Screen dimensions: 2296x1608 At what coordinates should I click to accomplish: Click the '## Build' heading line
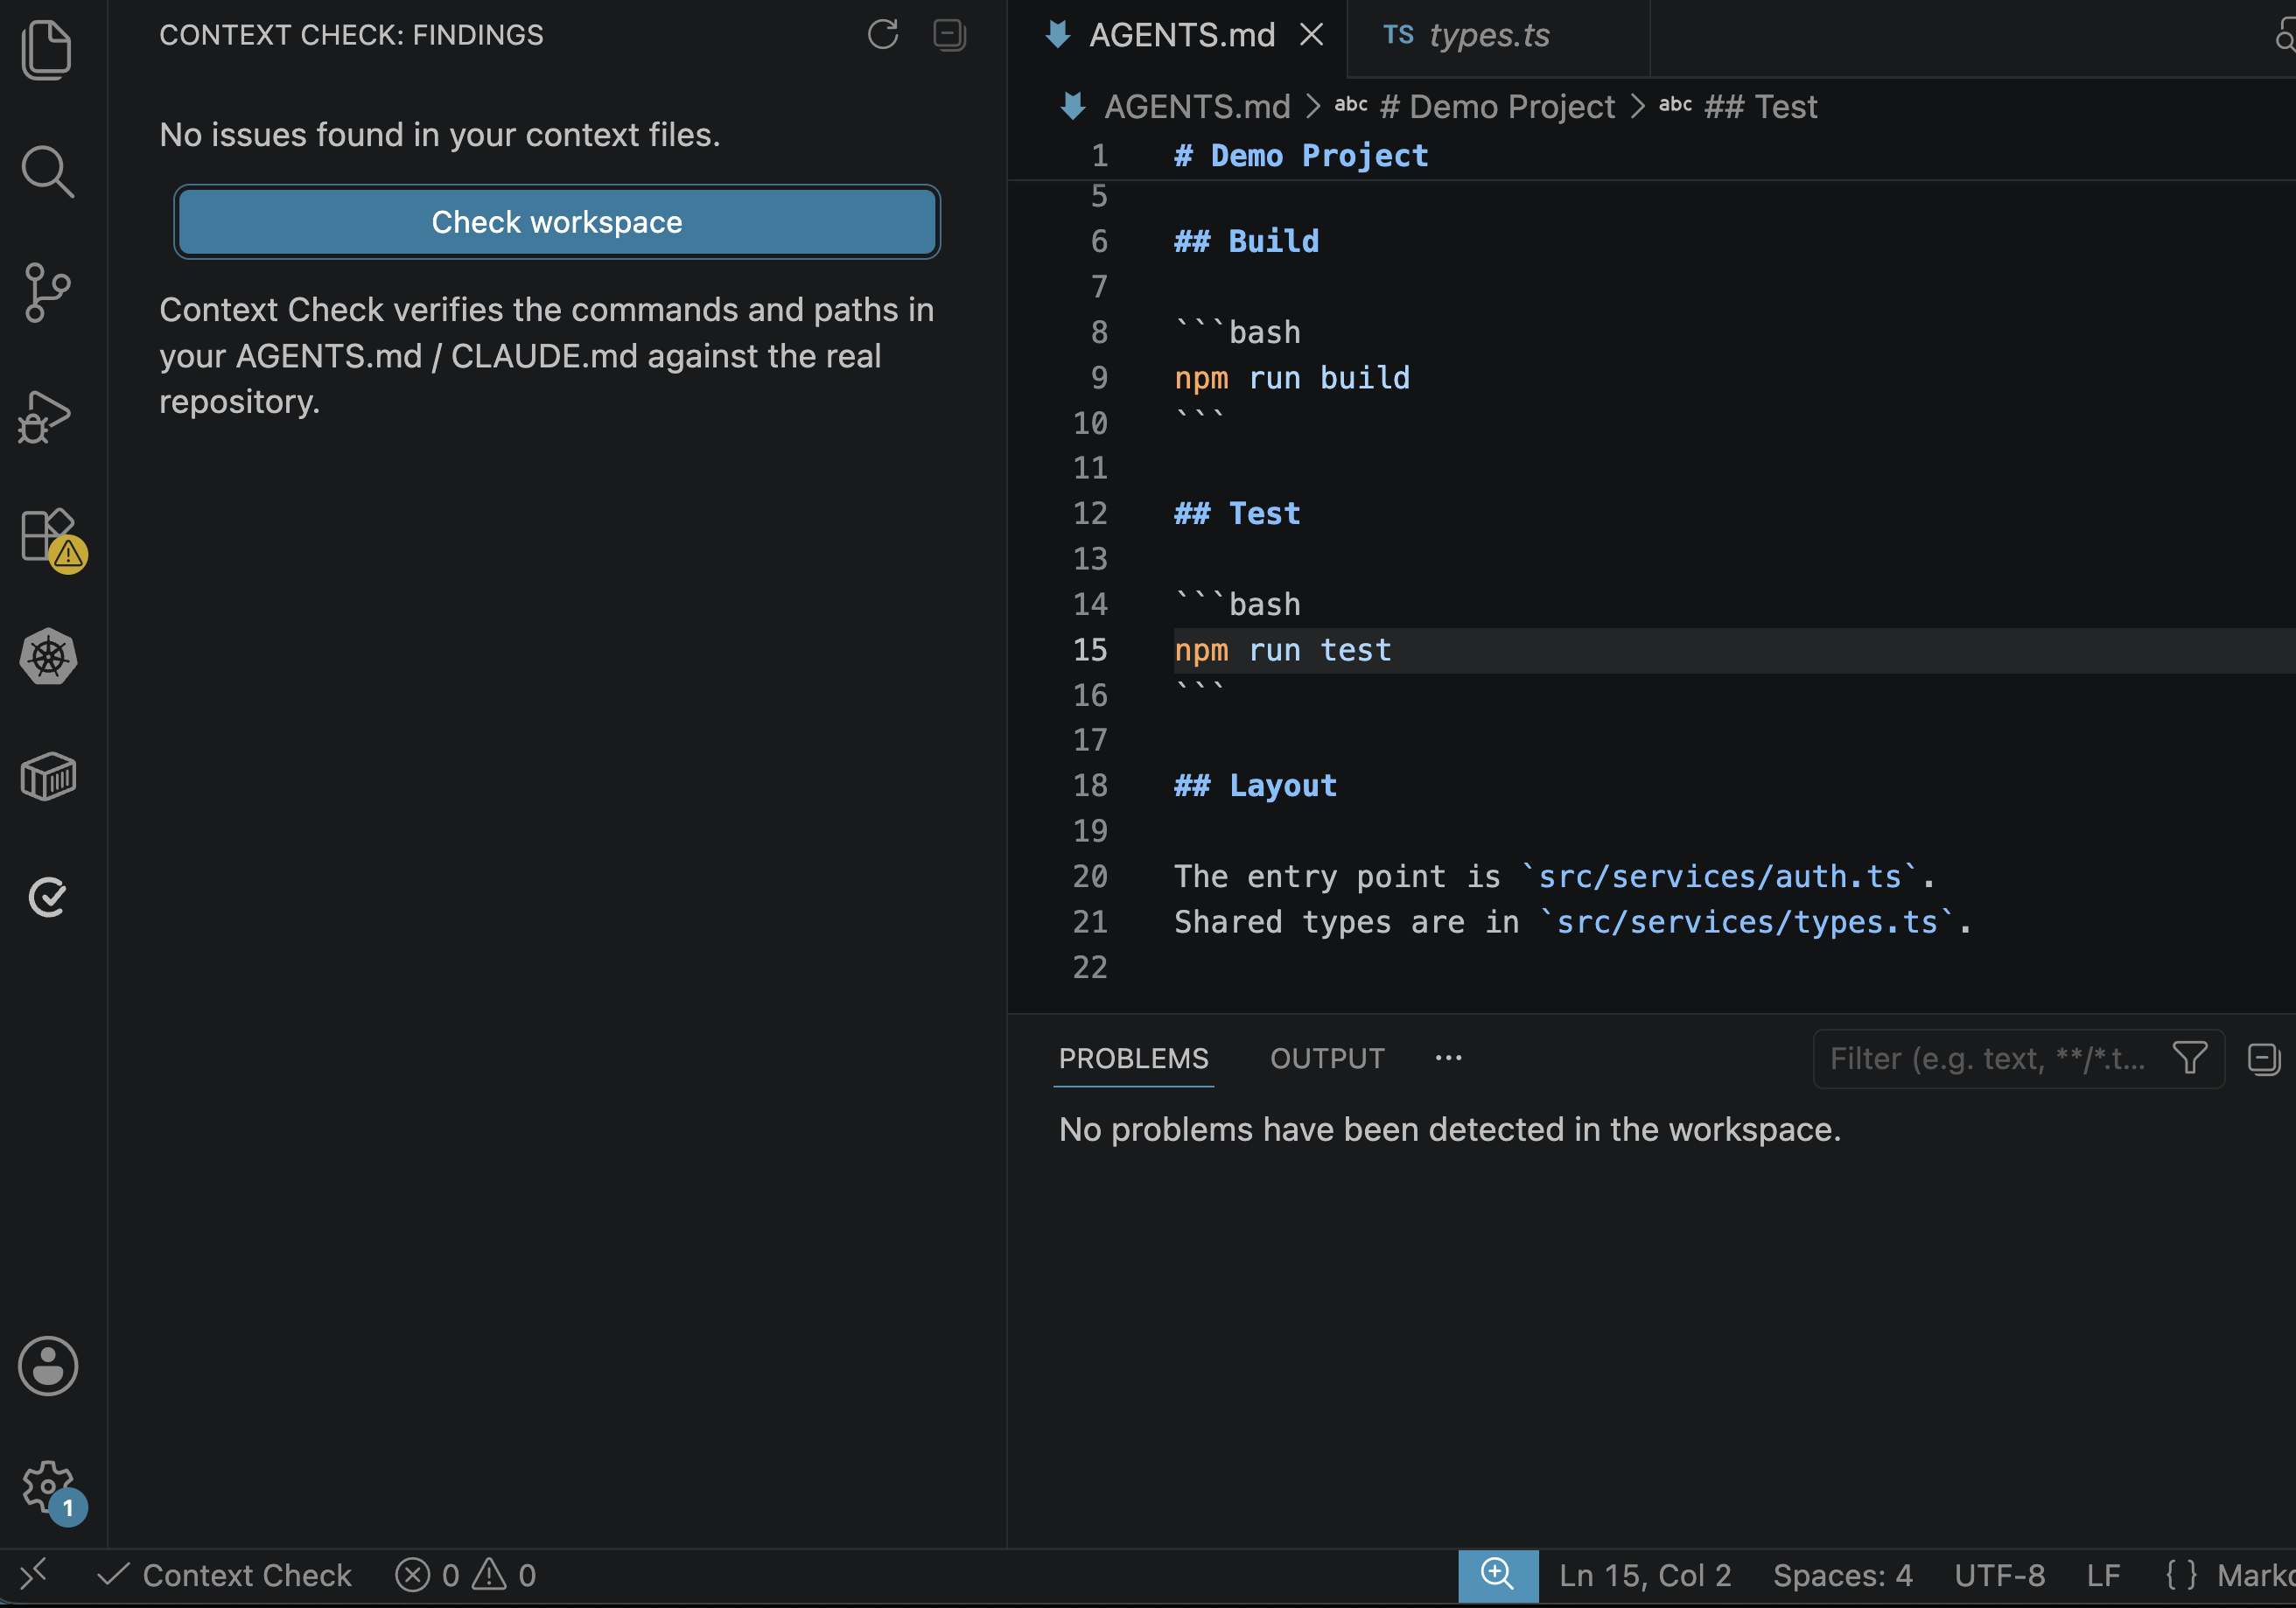pos(1246,241)
